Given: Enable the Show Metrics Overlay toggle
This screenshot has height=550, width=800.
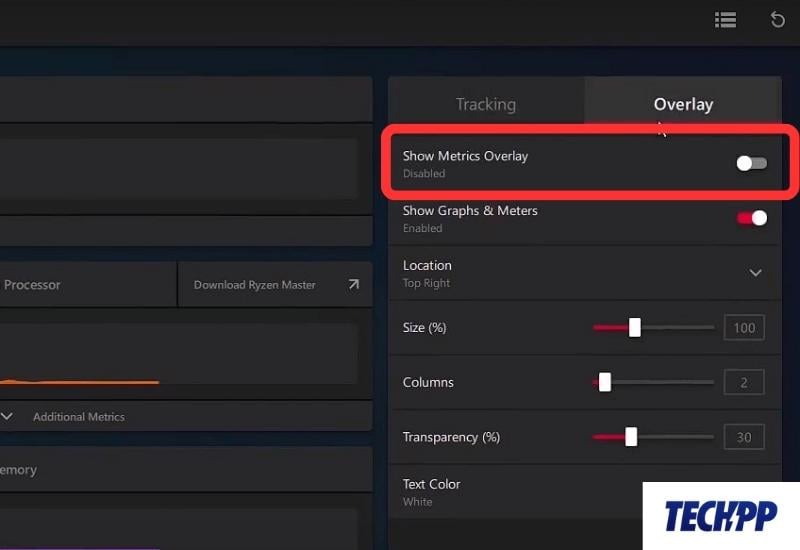Looking at the screenshot, I should [x=752, y=163].
